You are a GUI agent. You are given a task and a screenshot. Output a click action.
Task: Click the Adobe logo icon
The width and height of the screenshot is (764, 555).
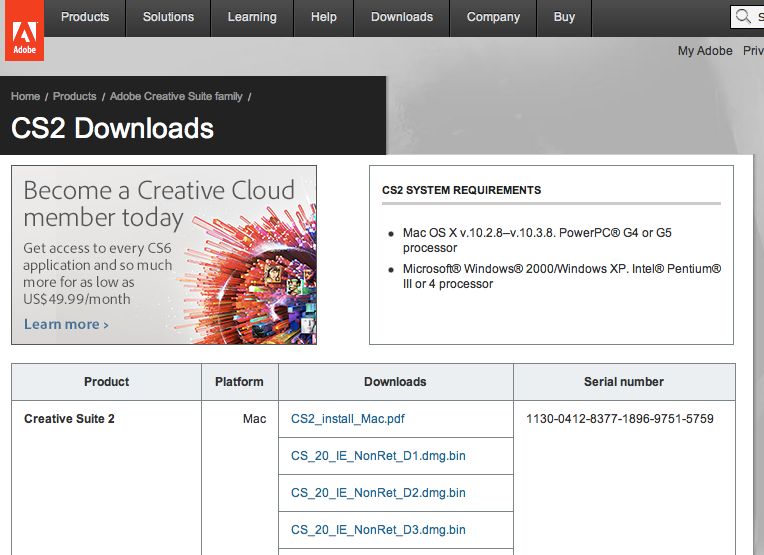tap(24, 30)
